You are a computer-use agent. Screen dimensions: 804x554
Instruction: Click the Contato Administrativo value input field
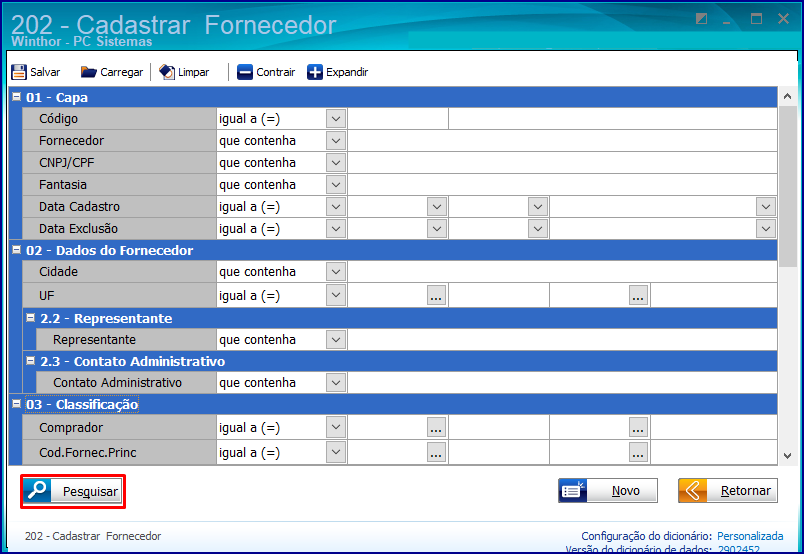[562, 383]
